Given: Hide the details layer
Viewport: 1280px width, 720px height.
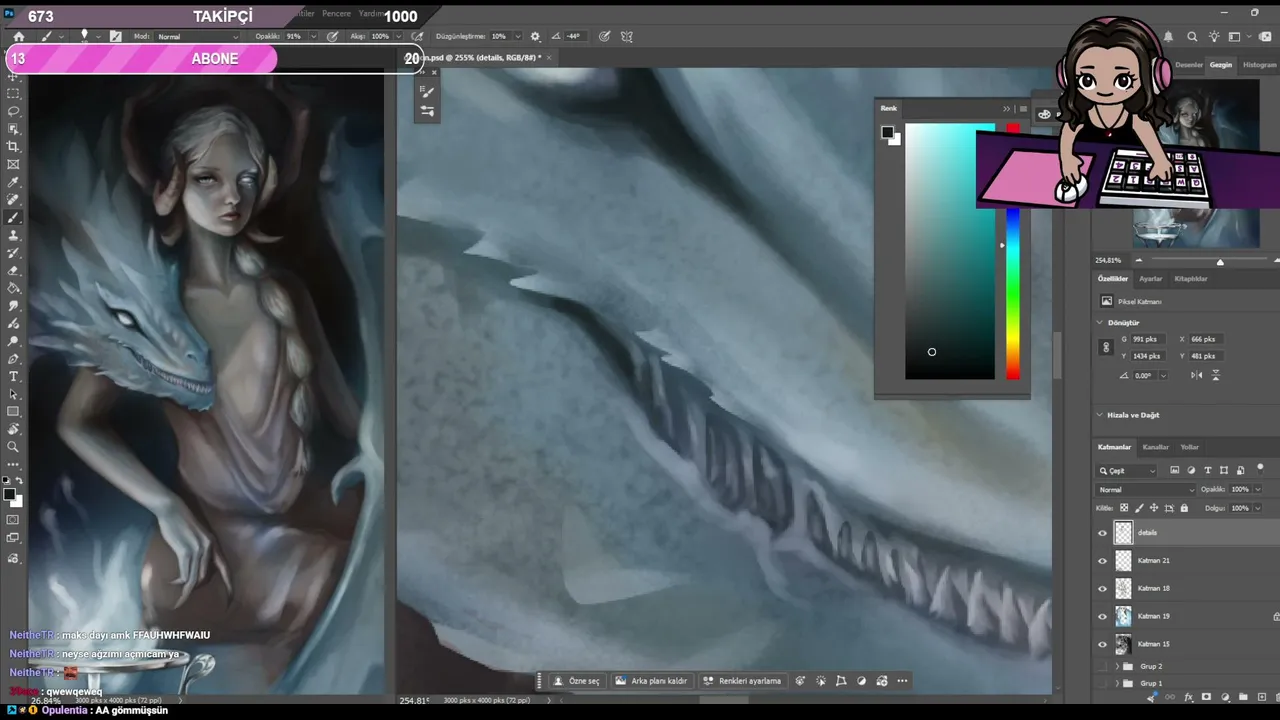Looking at the screenshot, I should 1103,533.
